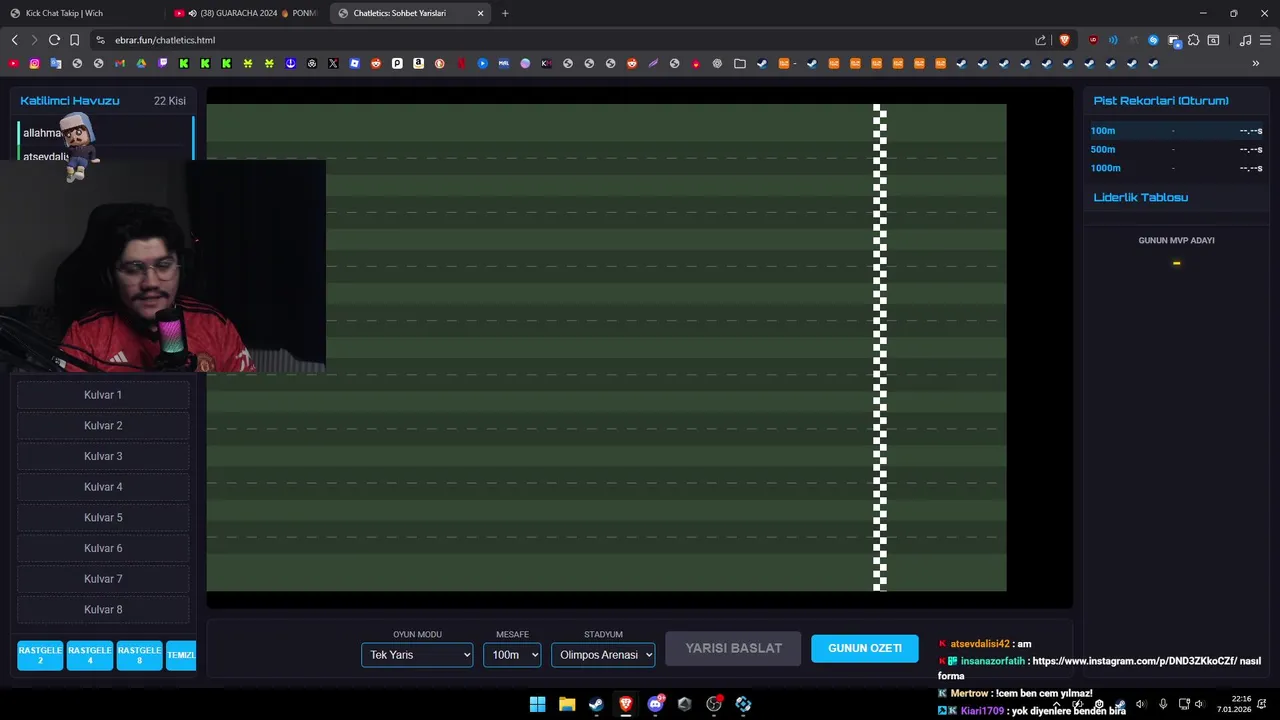Select the Kulvar 3 lane slot
Image resolution: width=1280 pixels, height=720 pixels.
[x=103, y=456]
